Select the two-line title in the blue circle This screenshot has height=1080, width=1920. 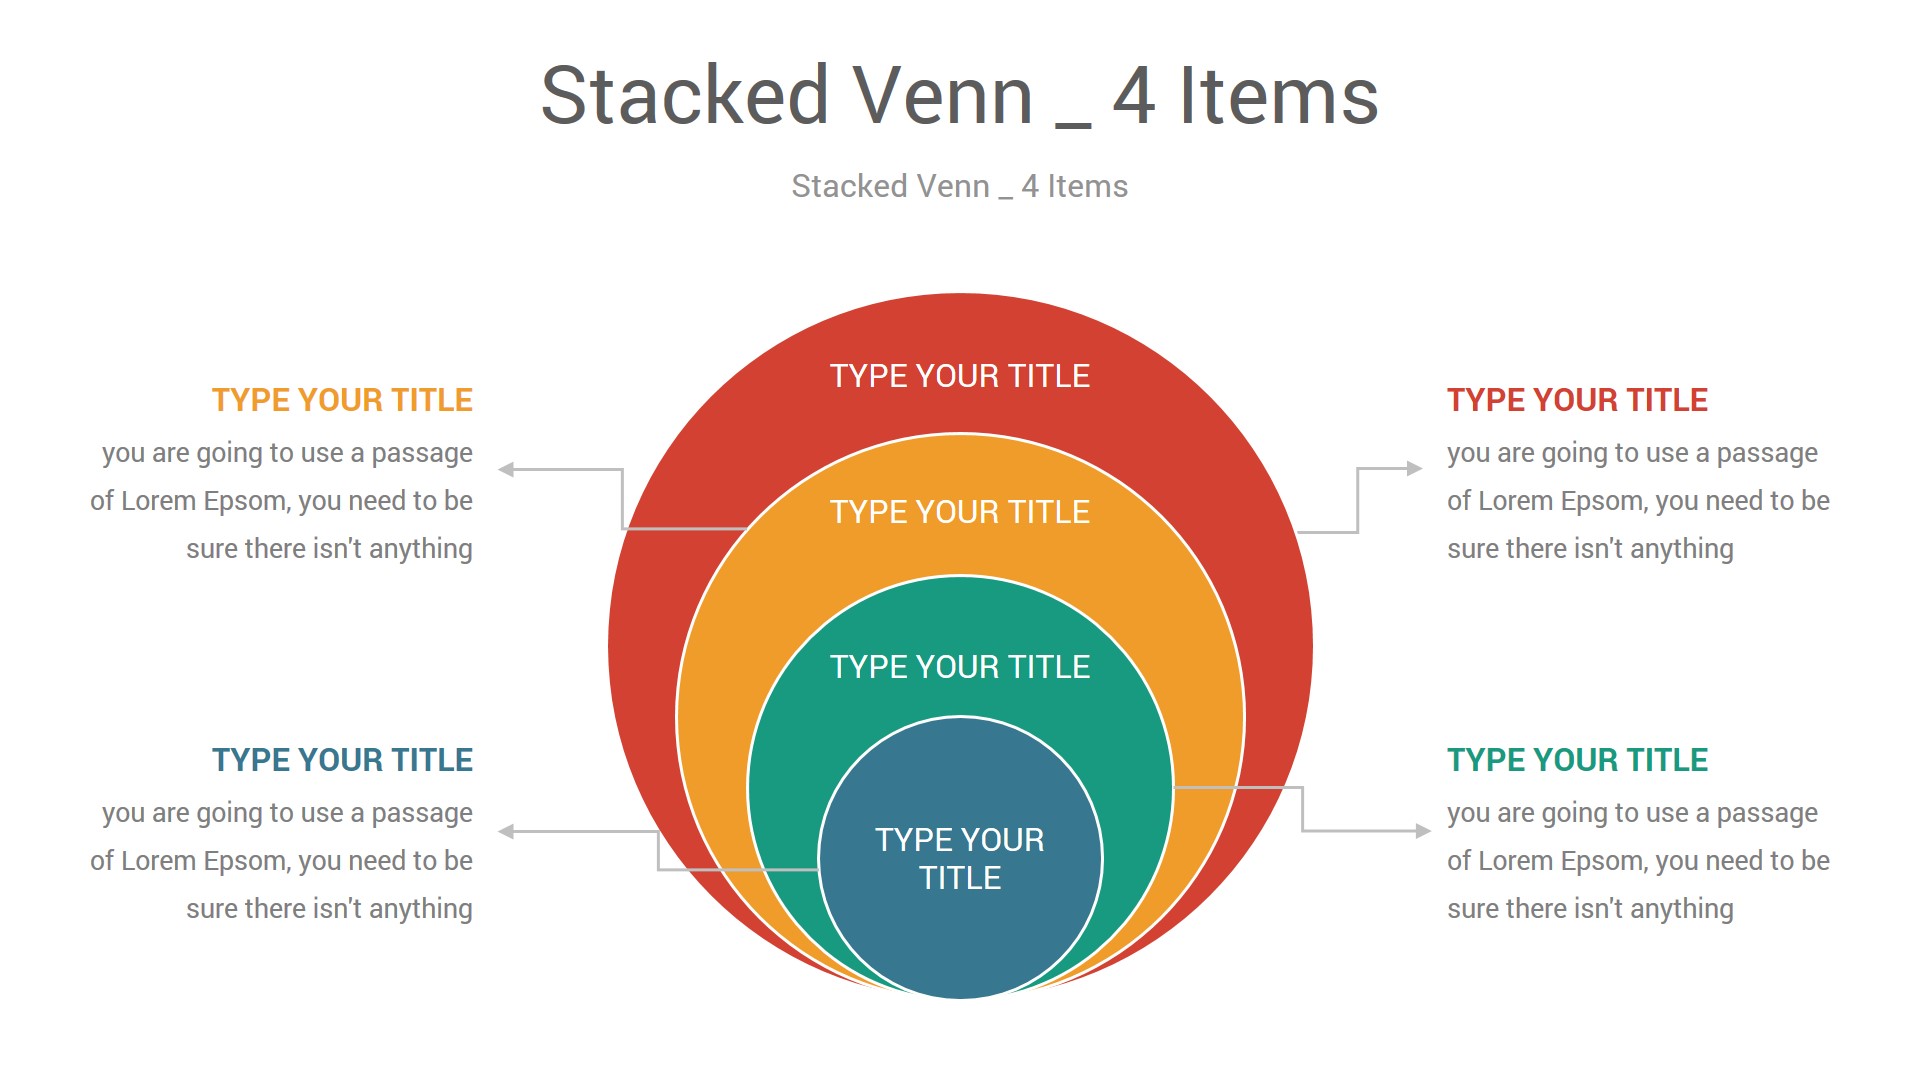[x=959, y=858]
